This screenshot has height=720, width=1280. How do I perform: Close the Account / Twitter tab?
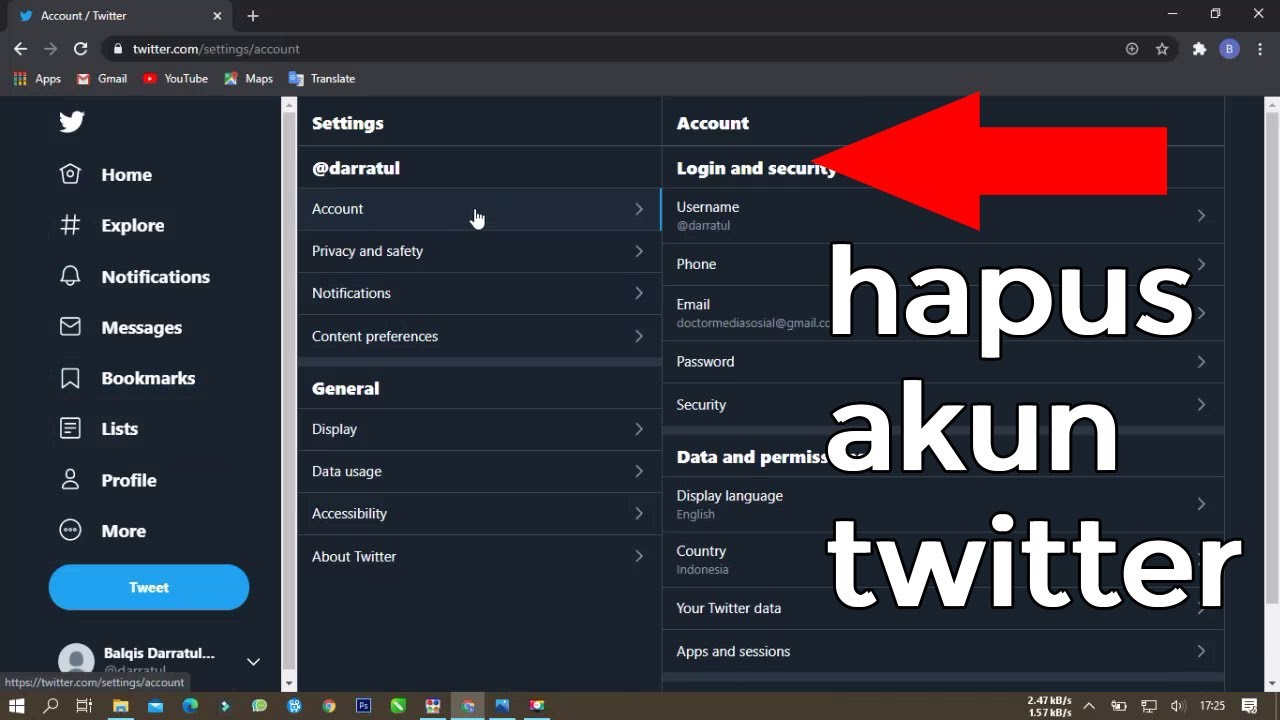tap(217, 16)
